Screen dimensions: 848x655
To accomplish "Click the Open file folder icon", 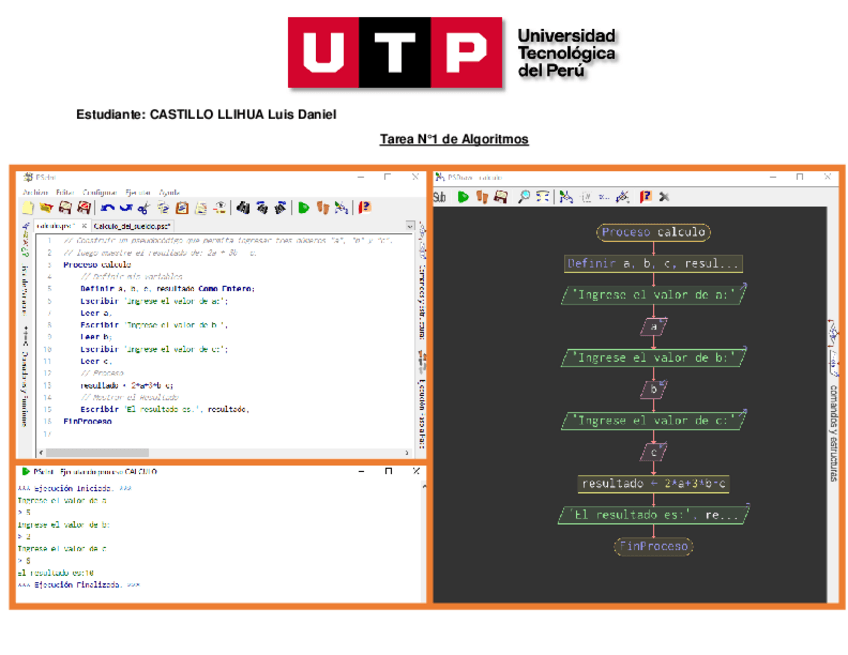I will pyautogui.click(x=46, y=208).
